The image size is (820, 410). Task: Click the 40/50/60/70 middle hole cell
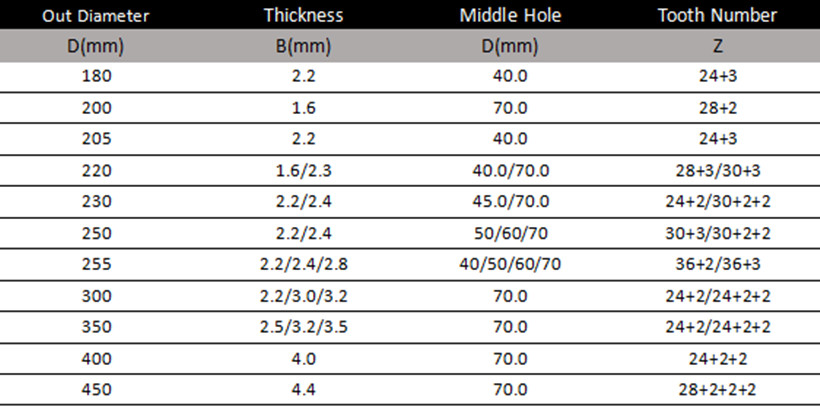tap(510, 264)
